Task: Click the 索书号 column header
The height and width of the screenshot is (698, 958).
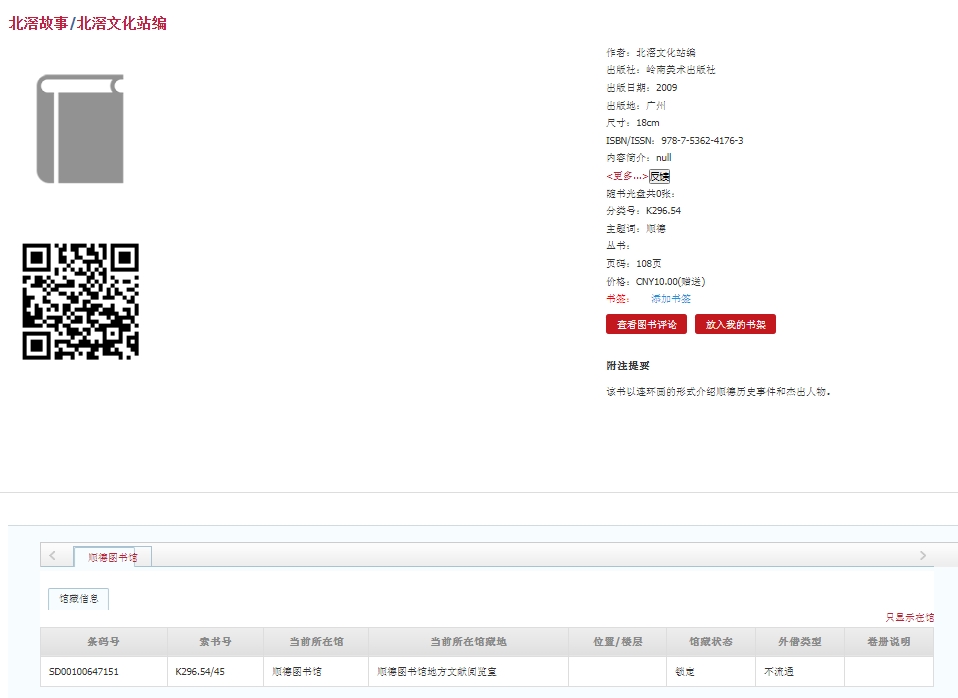Action: [x=215, y=642]
